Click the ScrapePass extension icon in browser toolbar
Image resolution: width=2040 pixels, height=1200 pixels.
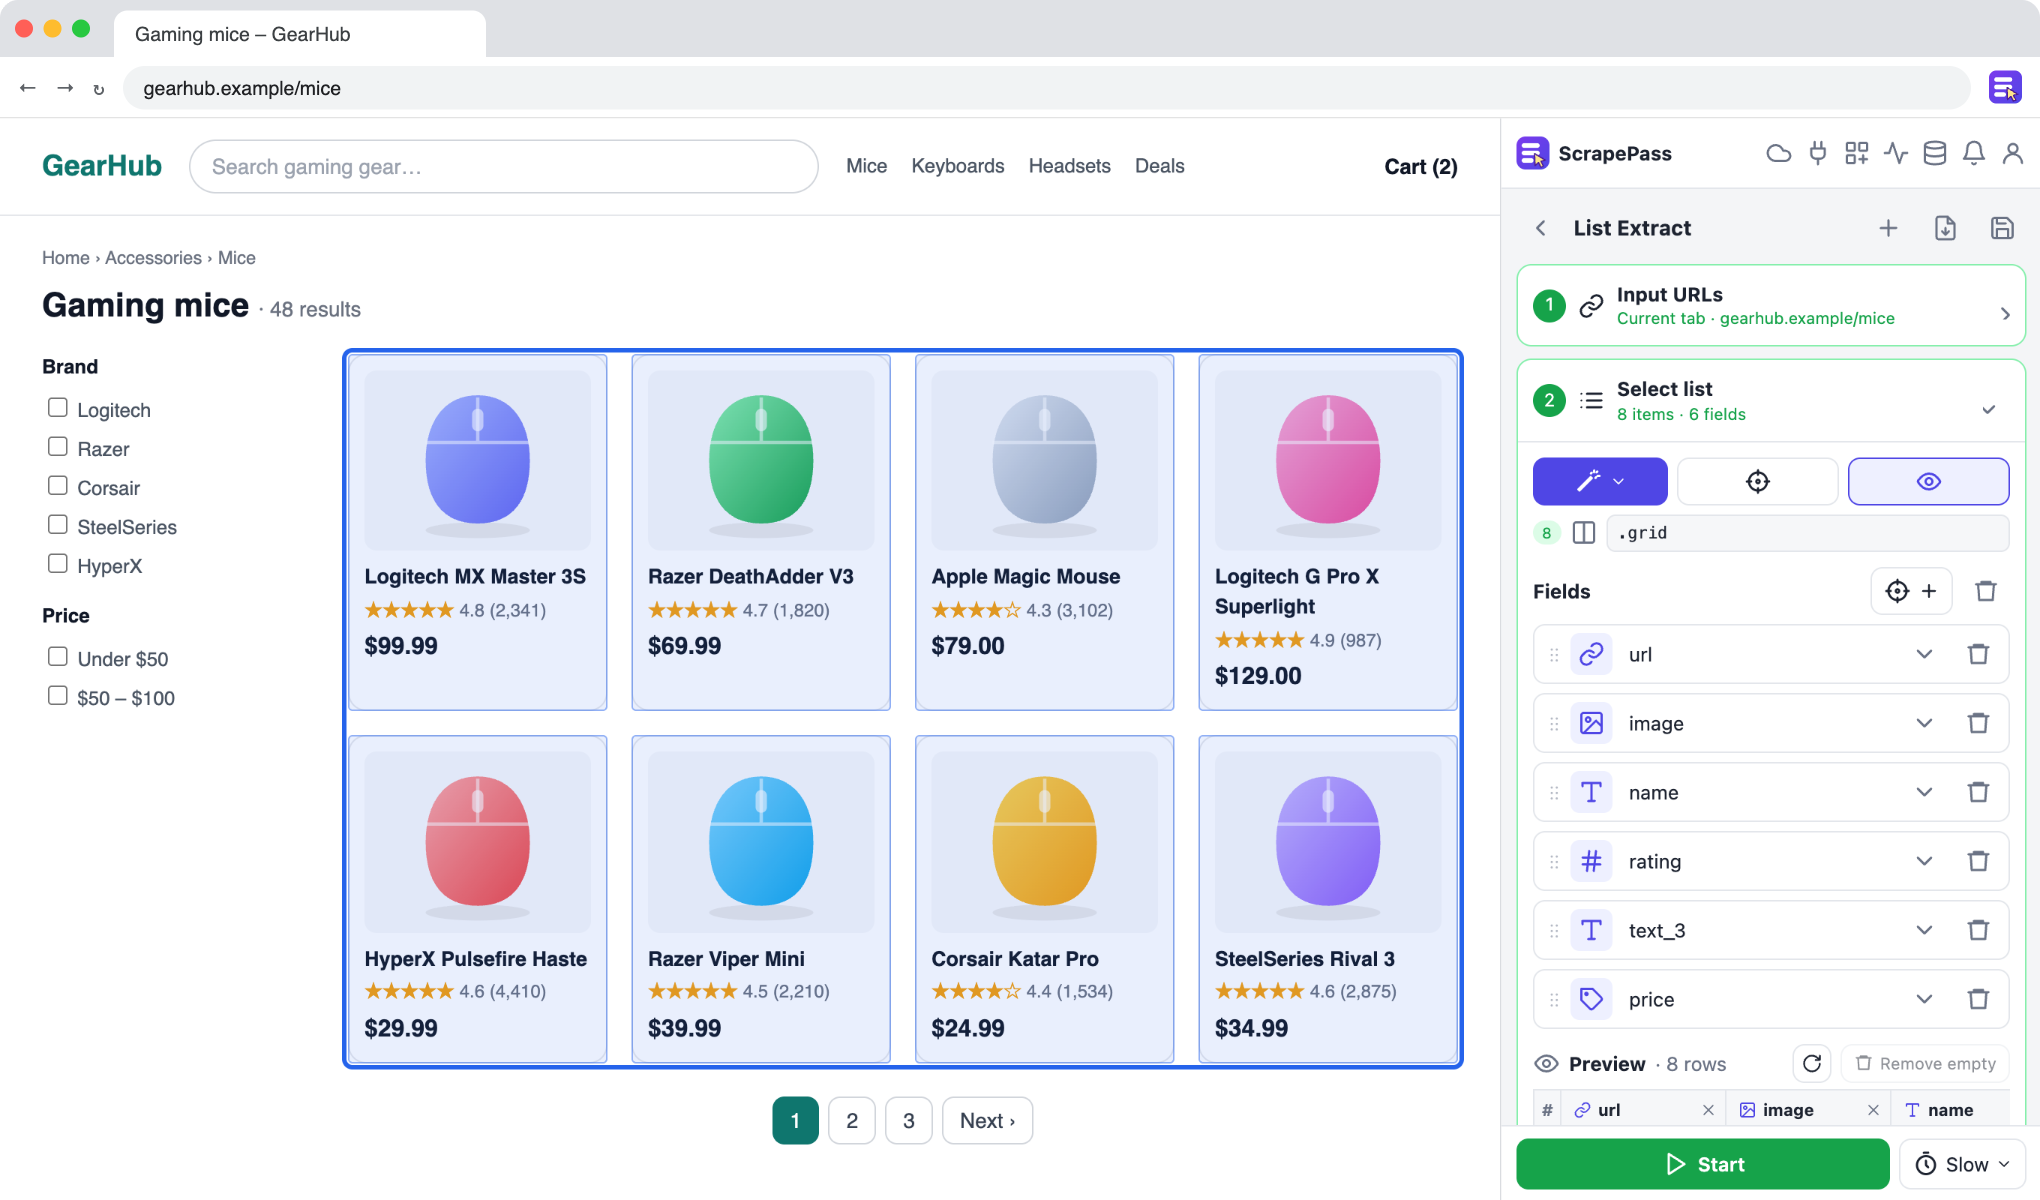point(2005,88)
